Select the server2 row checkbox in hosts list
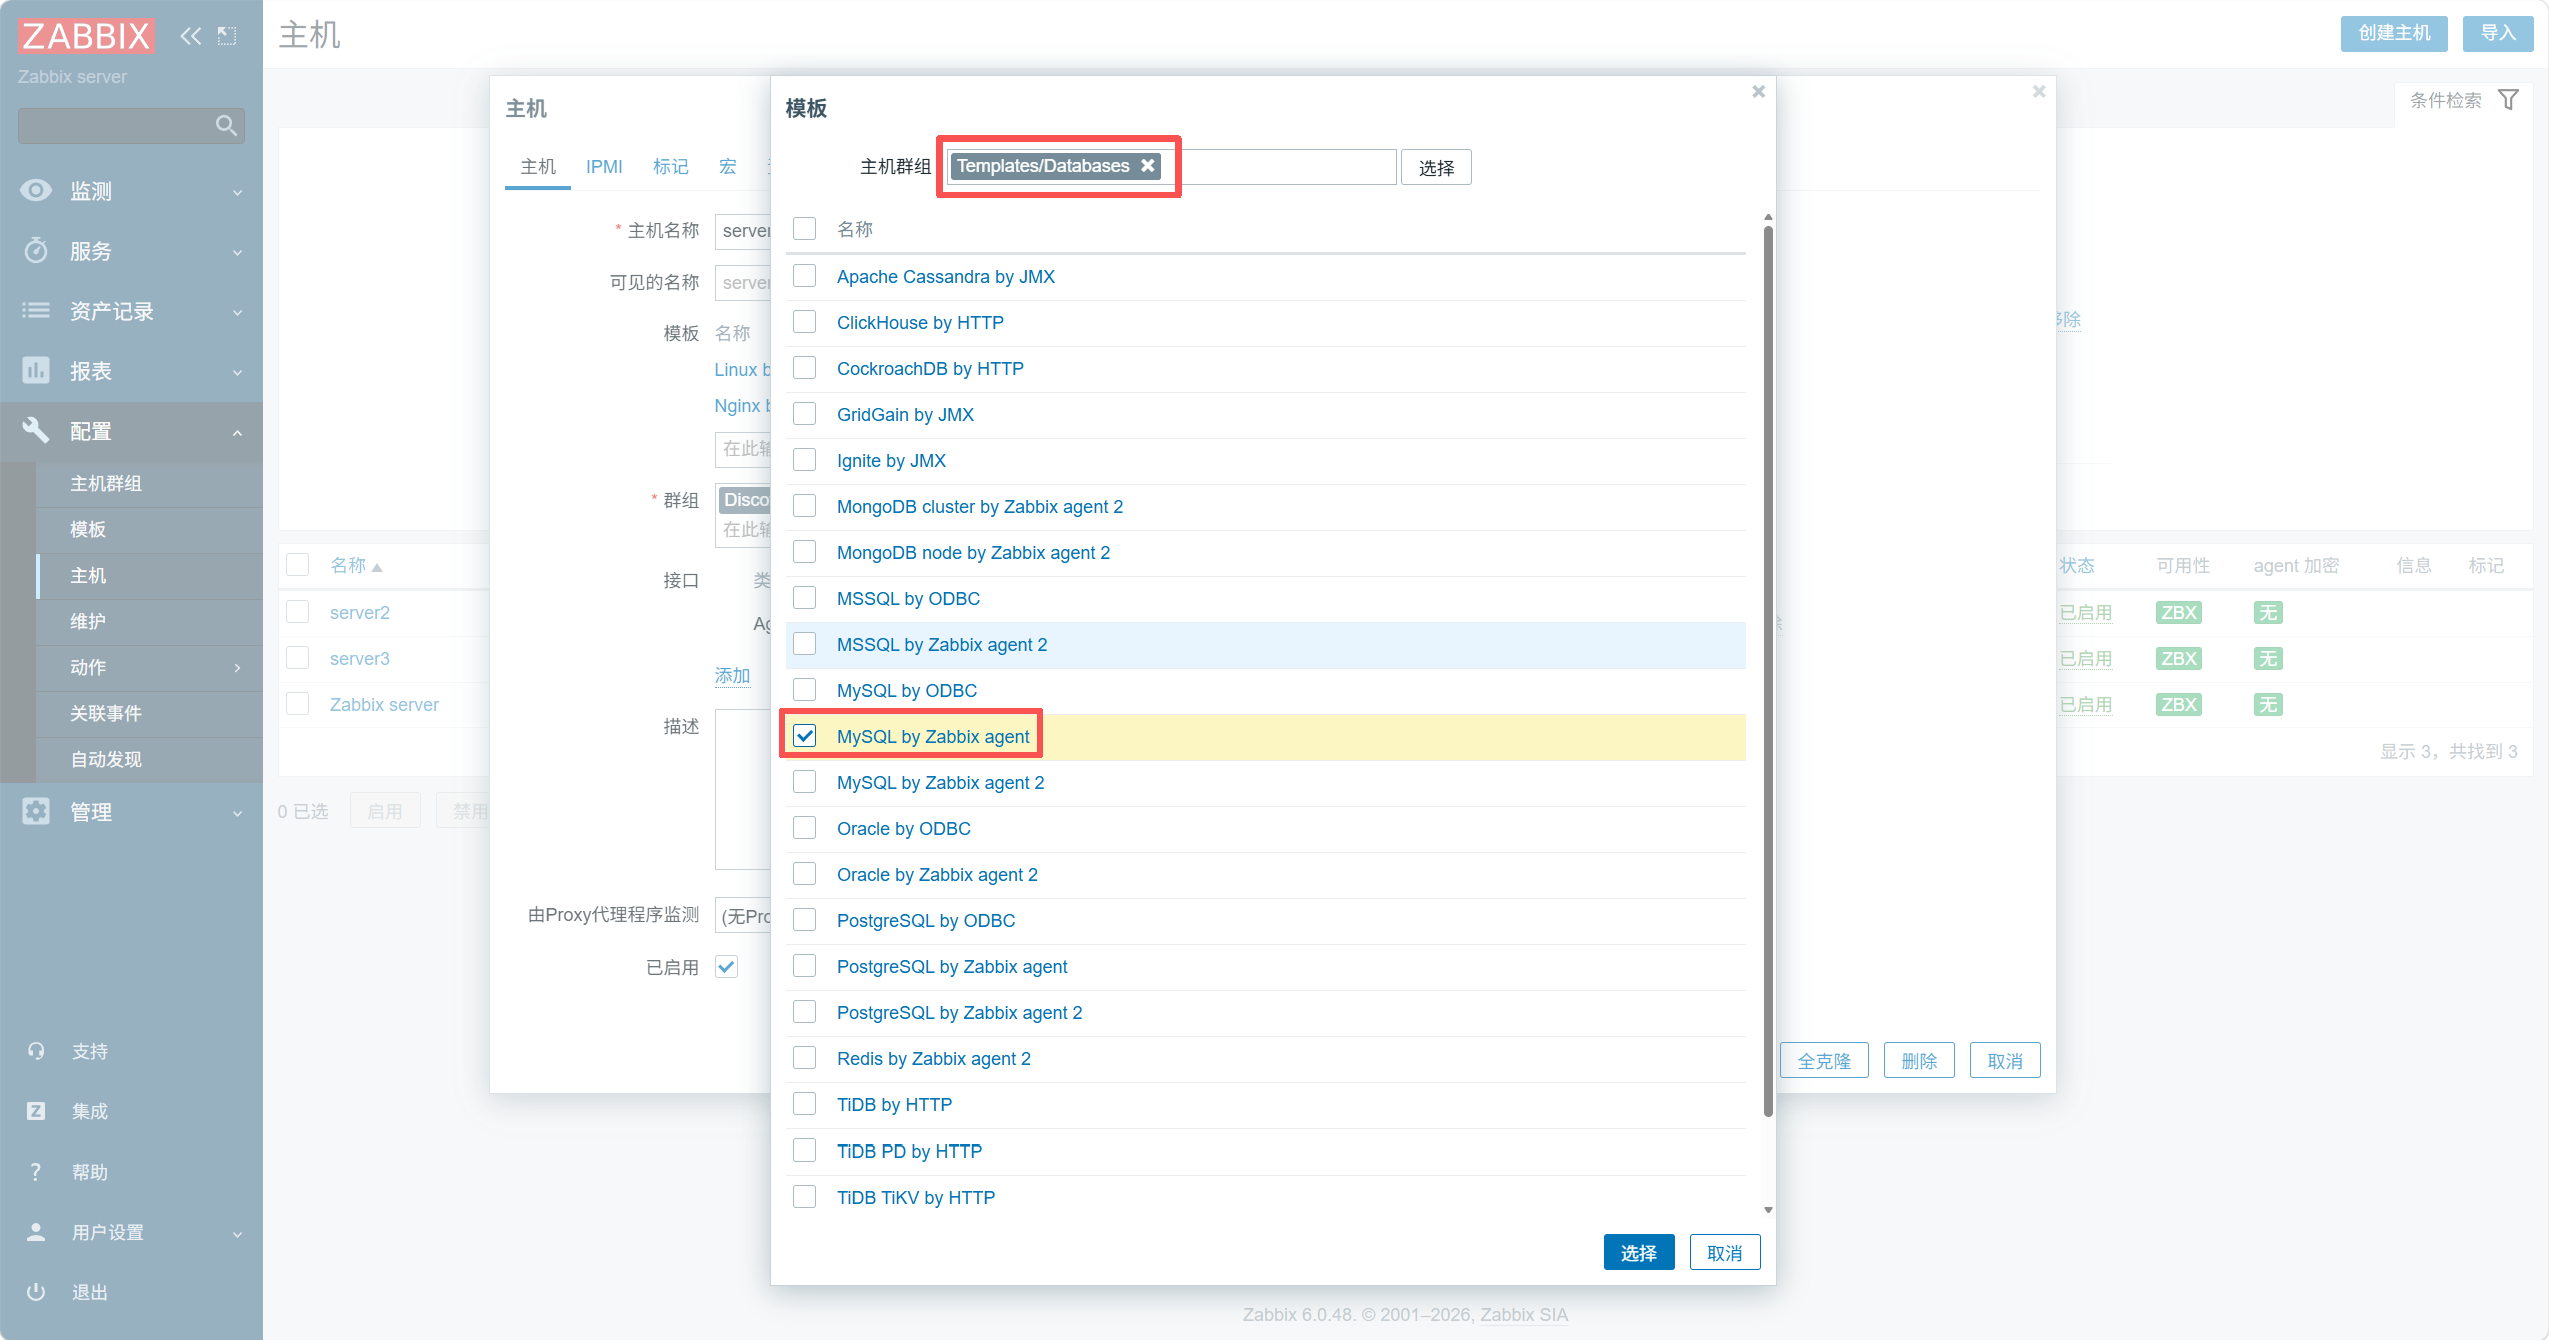Viewport: 2549px width, 1340px height. (298, 612)
